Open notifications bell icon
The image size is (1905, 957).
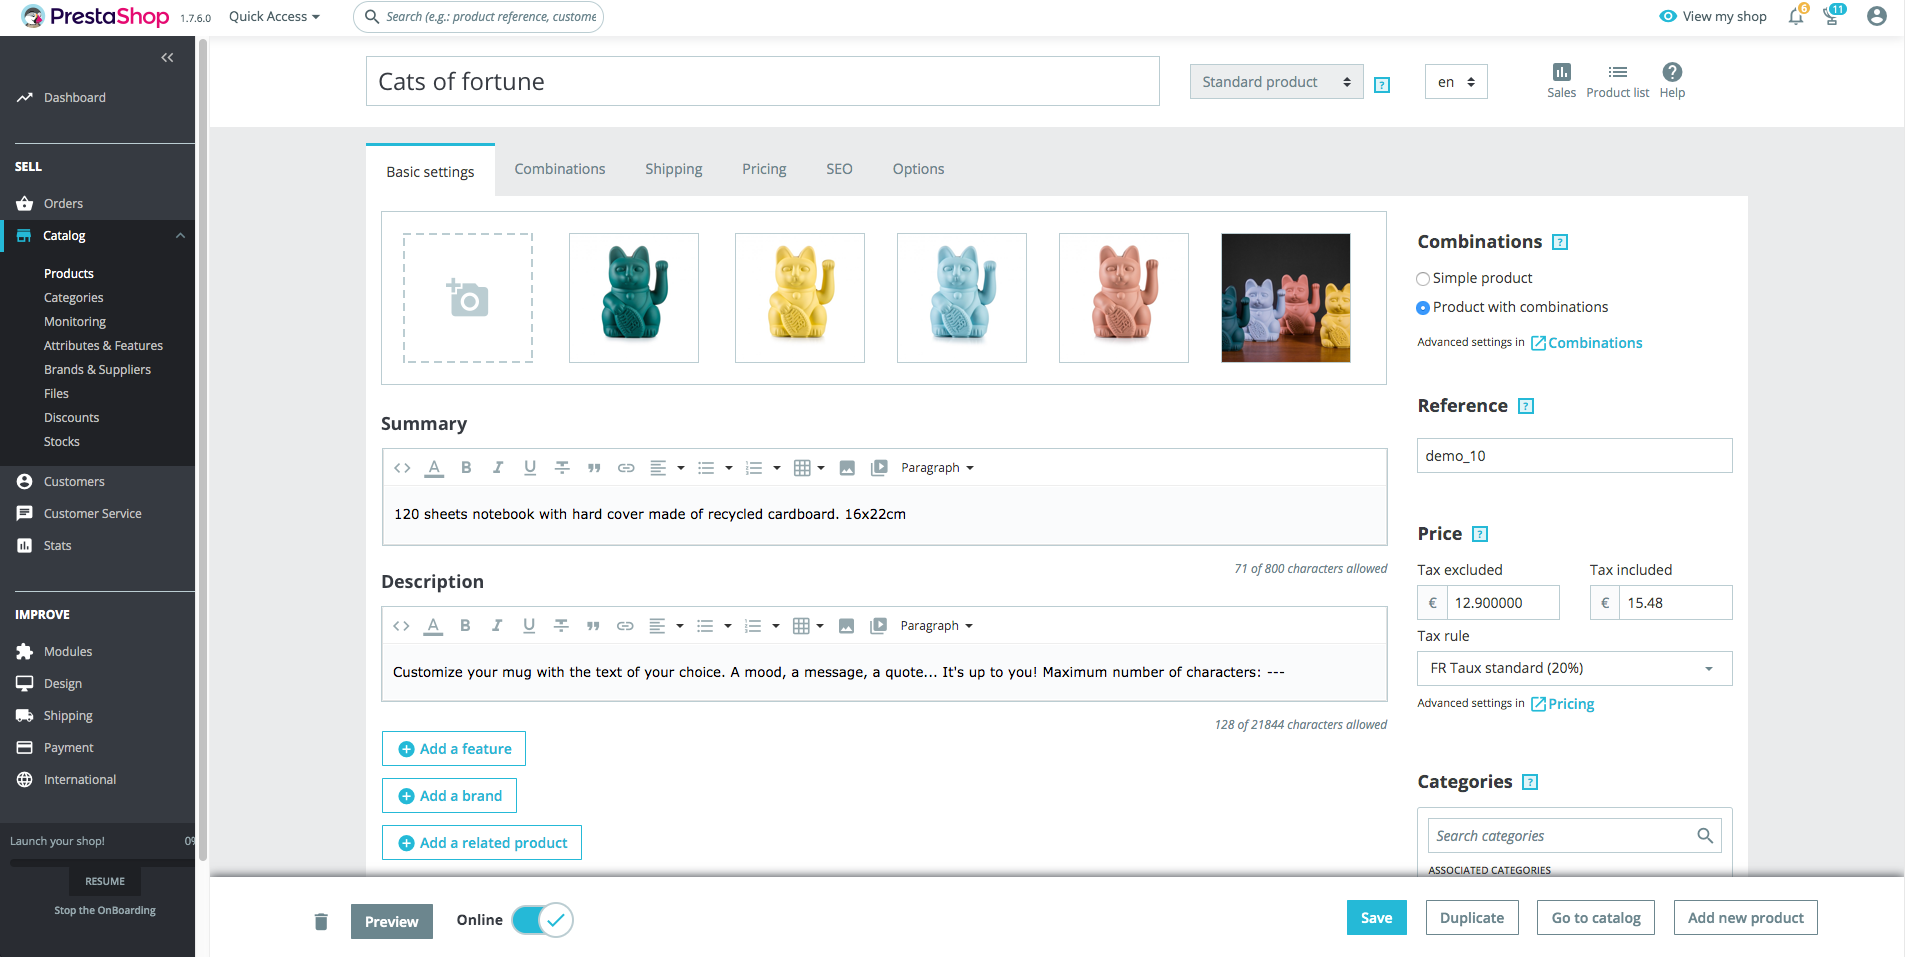click(x=1796, y=16)
